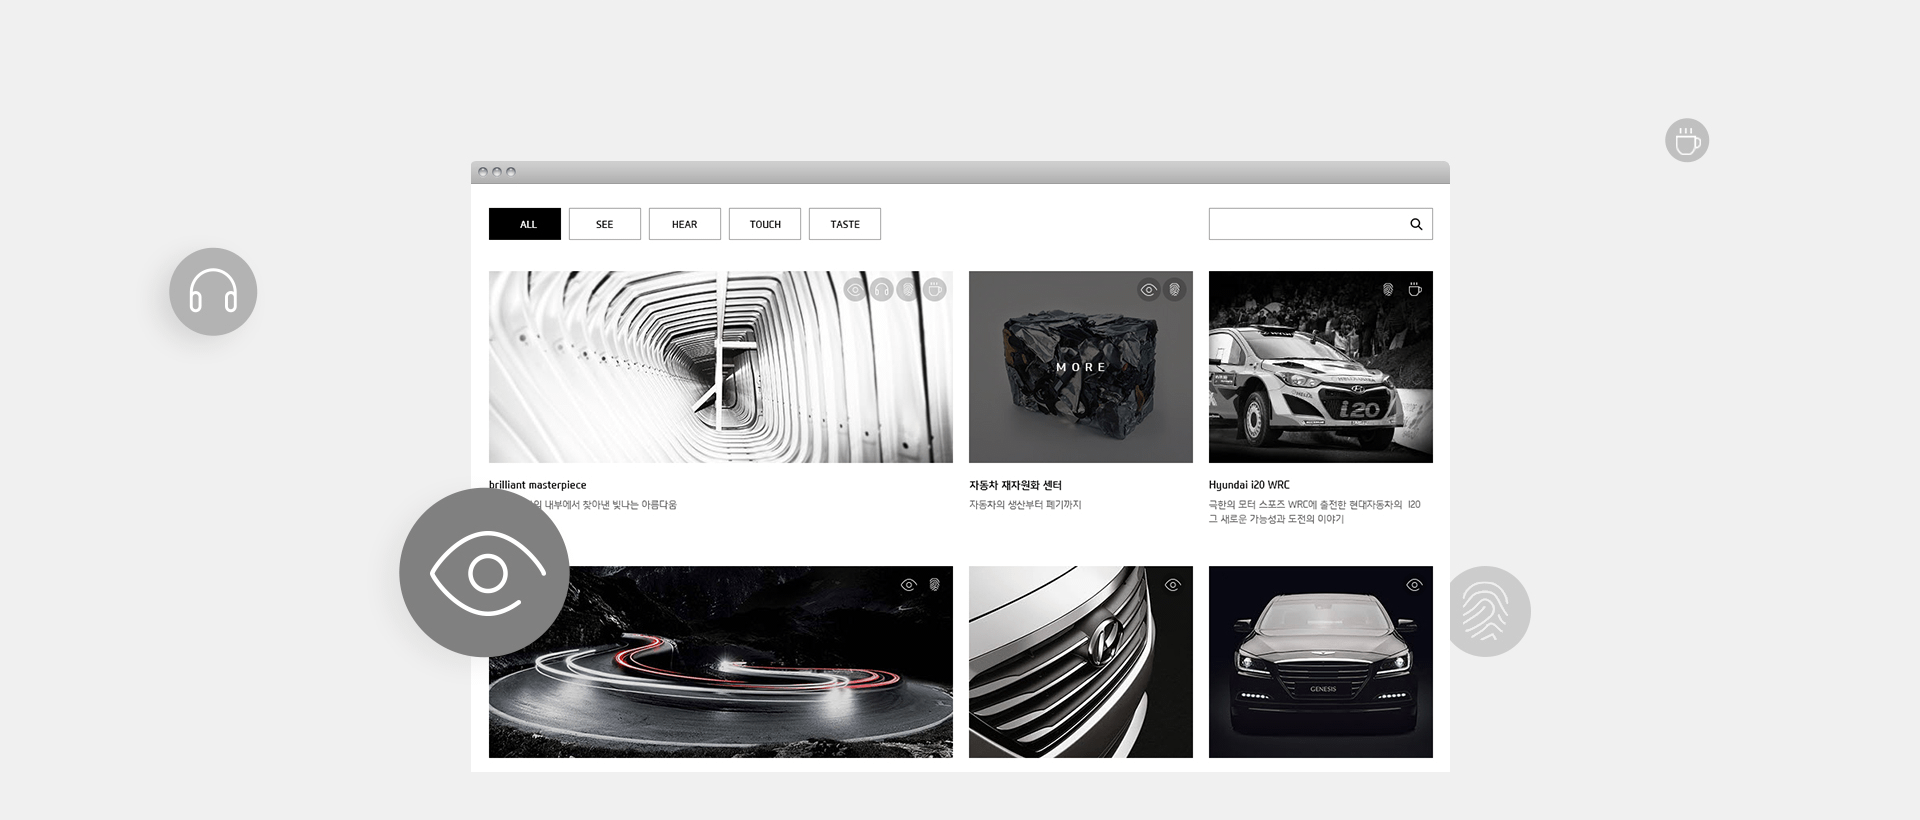Click the brilliant masterpiece description text
1920x820 pixels.
coord(608,505)
